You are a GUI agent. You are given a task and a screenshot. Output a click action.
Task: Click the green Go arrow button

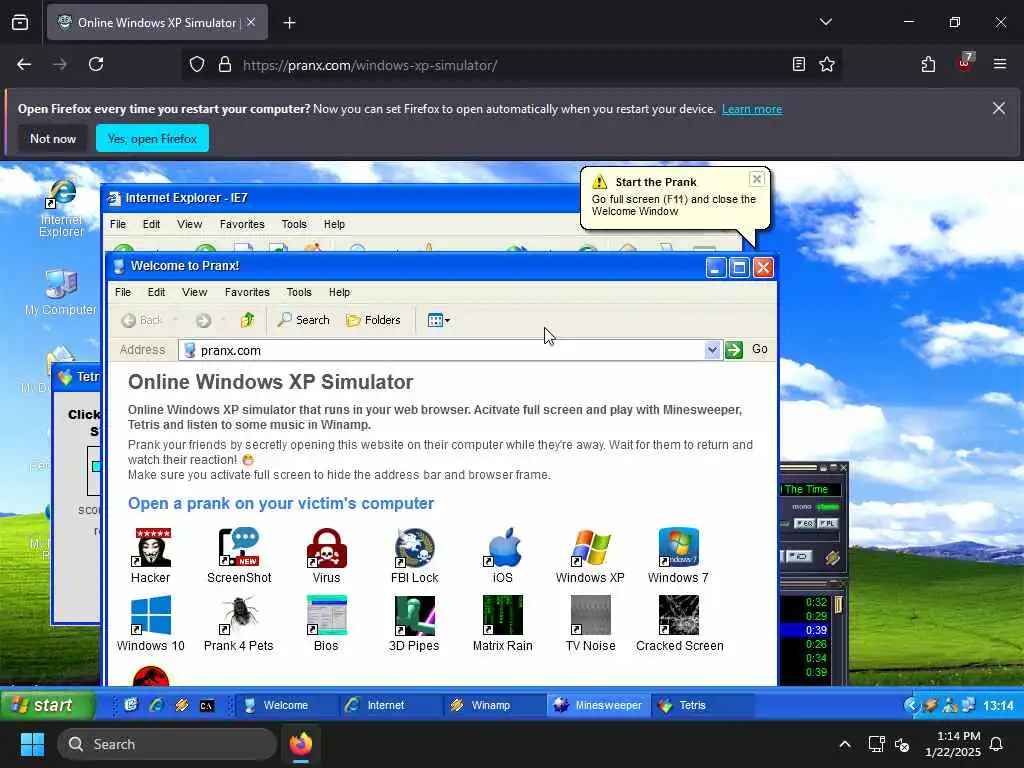pyautogui.click(x=734, y=350)
